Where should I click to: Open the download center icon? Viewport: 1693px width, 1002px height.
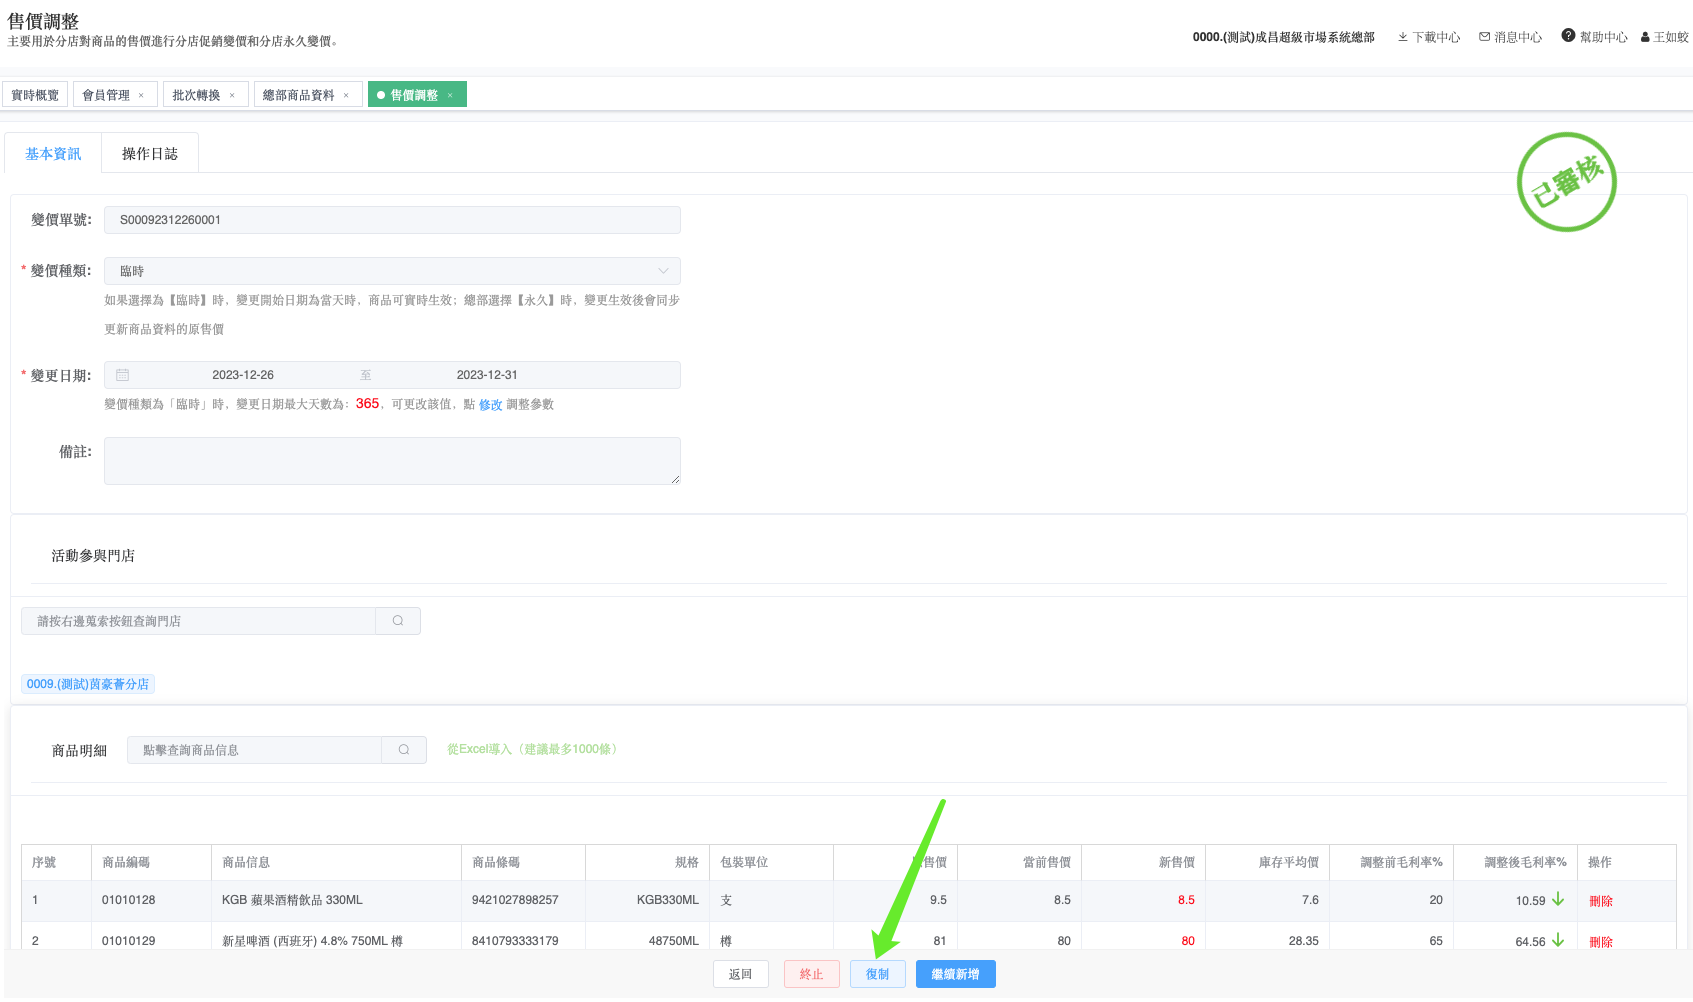pos(1403,37)
